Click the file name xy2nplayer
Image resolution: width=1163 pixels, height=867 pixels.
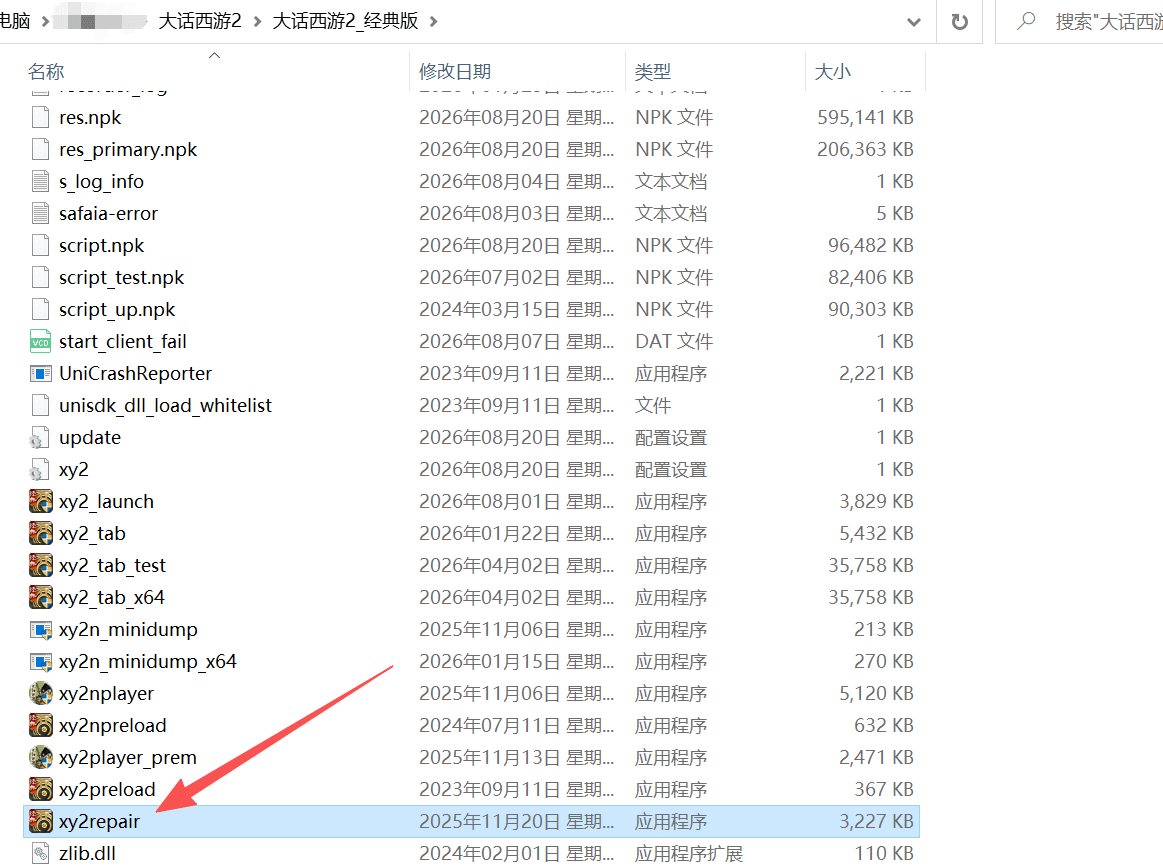pos(106,693)
